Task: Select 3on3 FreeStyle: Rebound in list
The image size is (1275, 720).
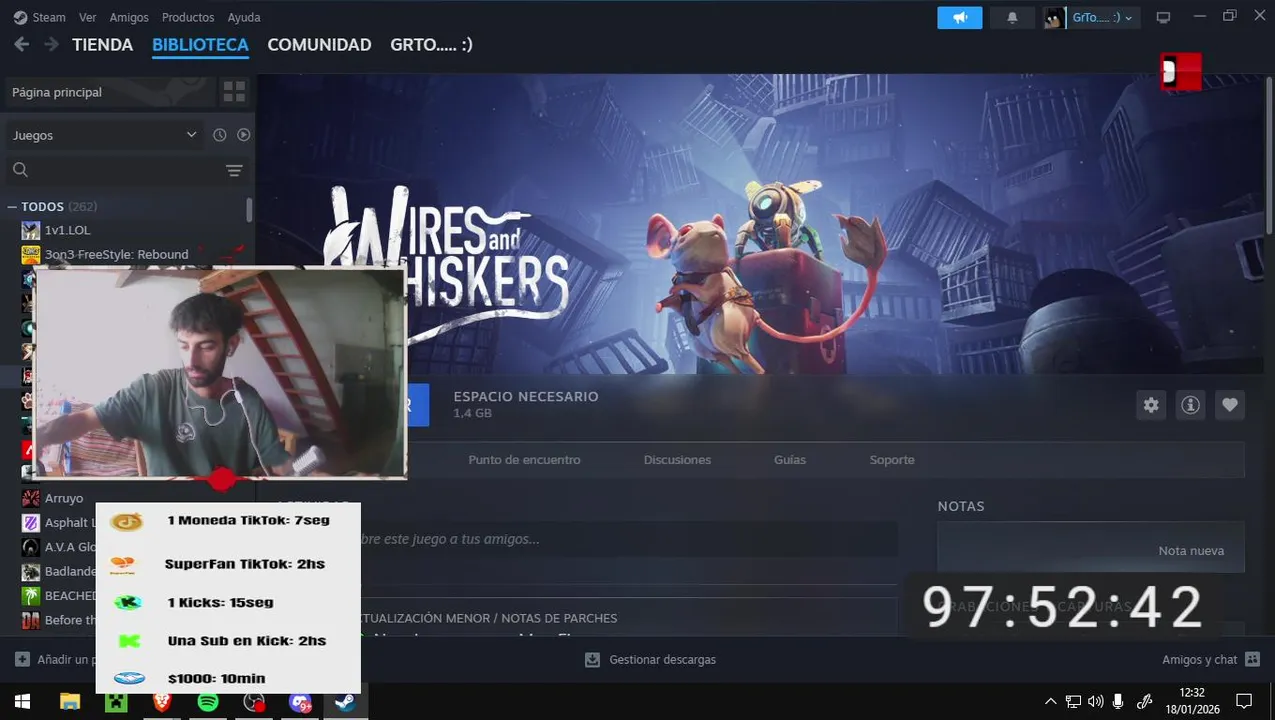Action: coord(116,254)
